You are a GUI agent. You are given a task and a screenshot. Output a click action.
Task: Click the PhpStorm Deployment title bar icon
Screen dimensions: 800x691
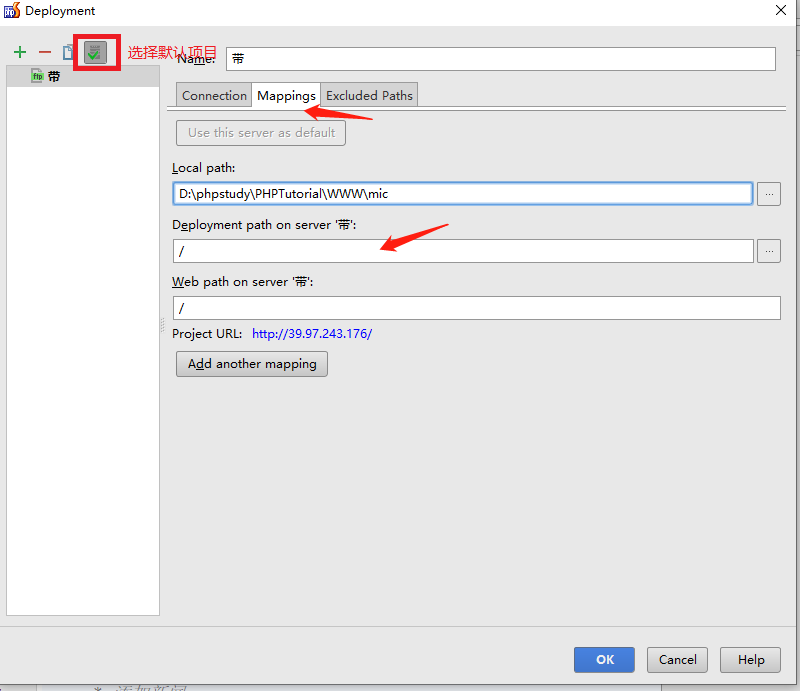(11, 10)
